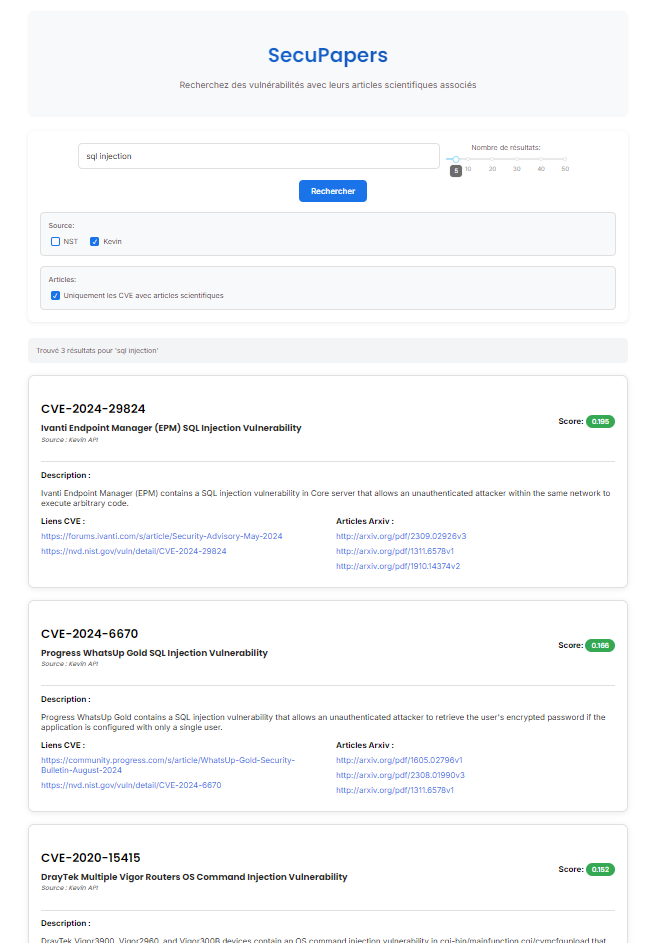645x943 pixels.
Task: Open the NVD link for CVE-2024-6670
Action: (131, 785)
